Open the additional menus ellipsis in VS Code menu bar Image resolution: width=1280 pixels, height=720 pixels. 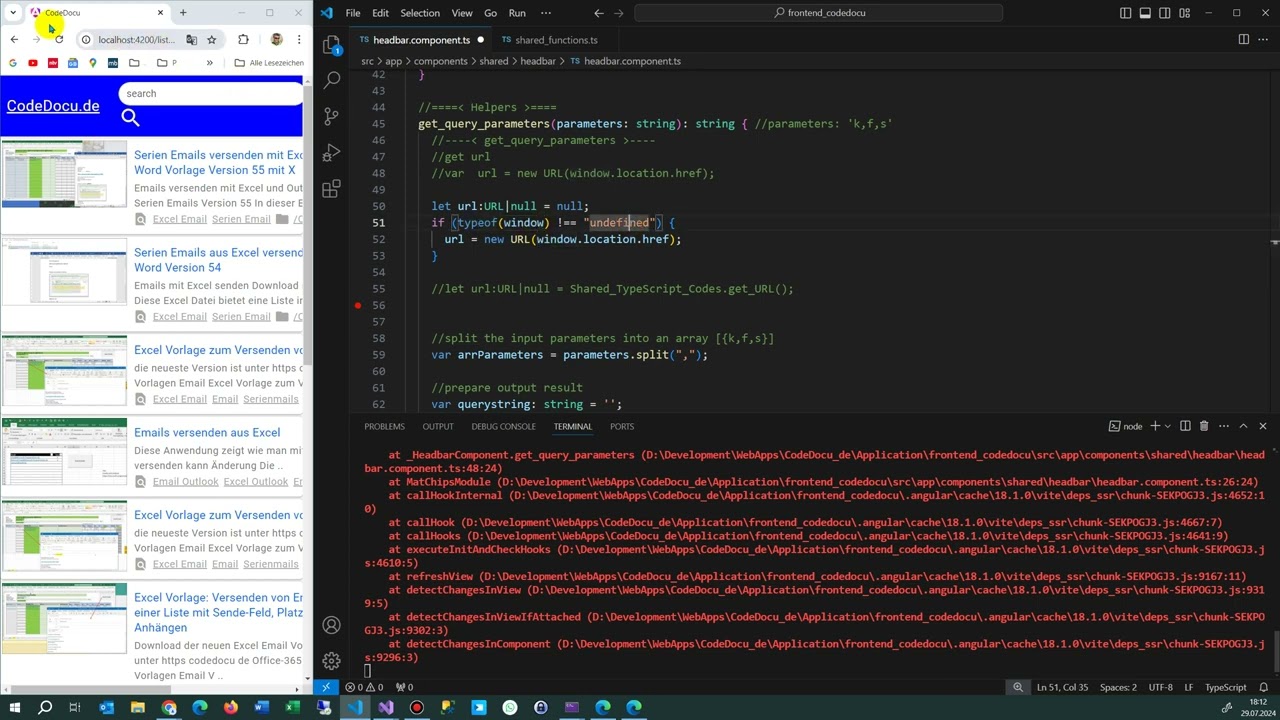click(x=545, y=13)
